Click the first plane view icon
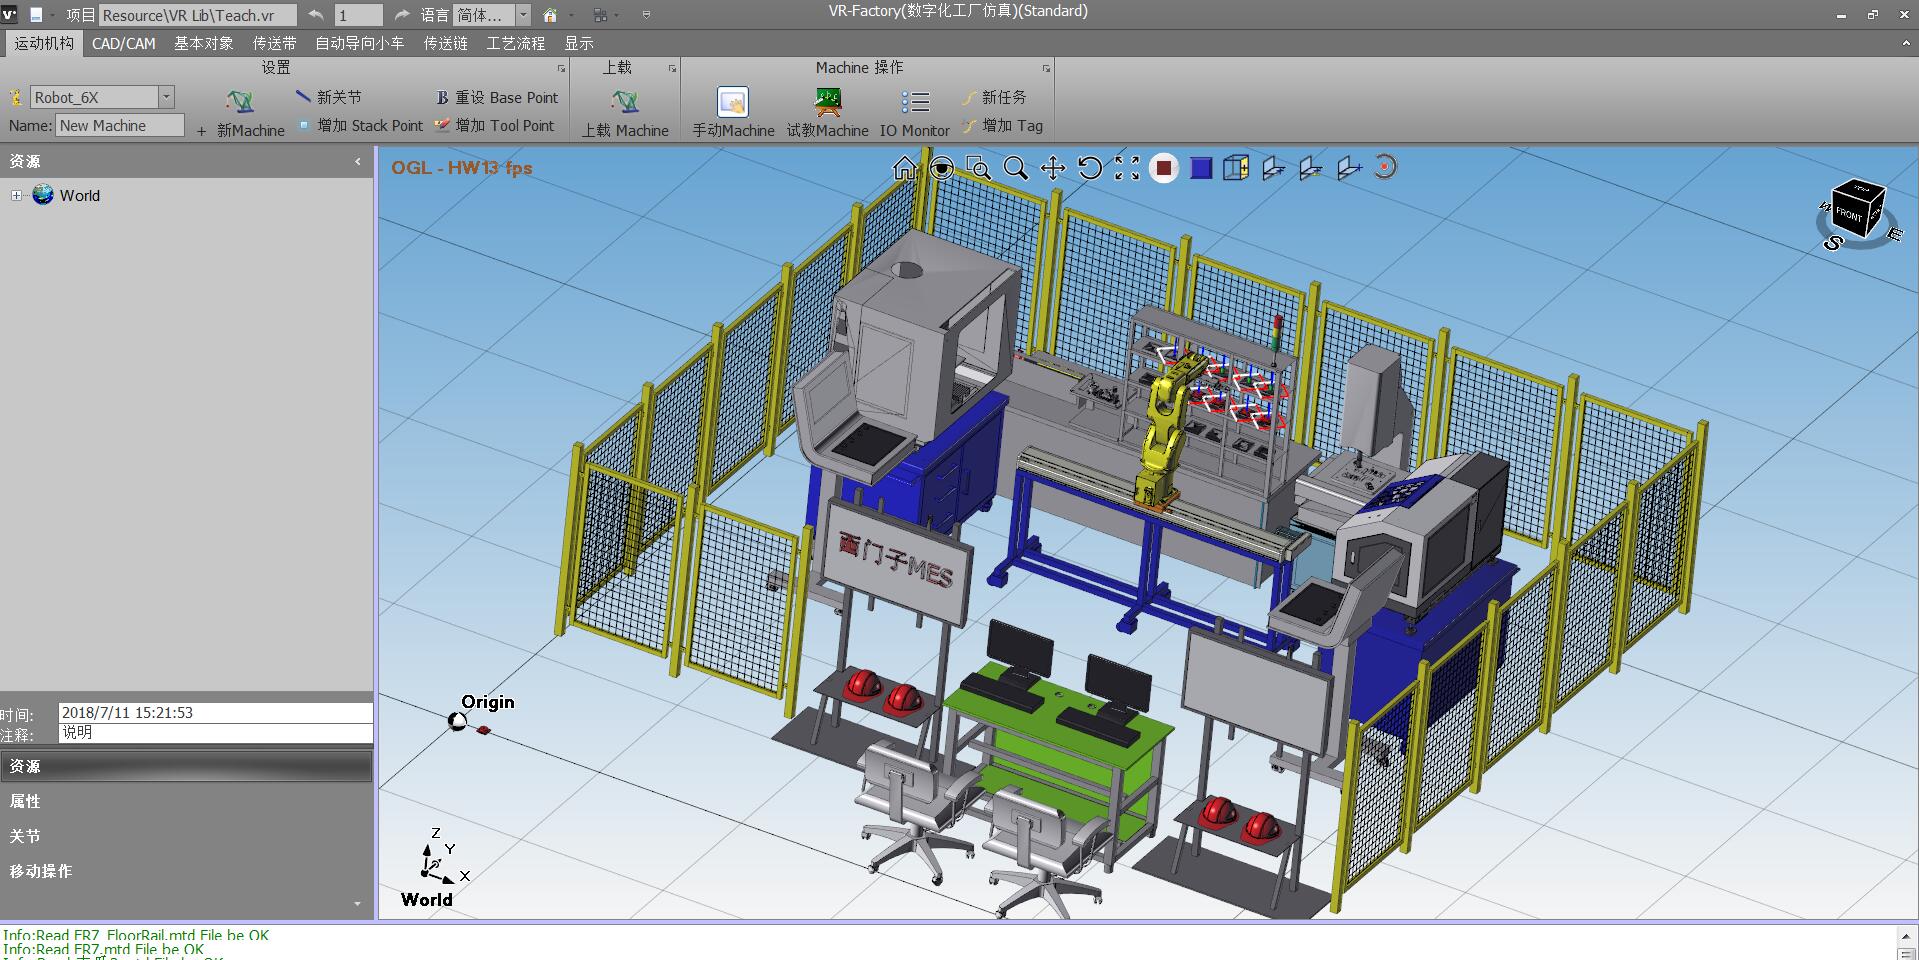1919x960 pixels. (1273, 168)
